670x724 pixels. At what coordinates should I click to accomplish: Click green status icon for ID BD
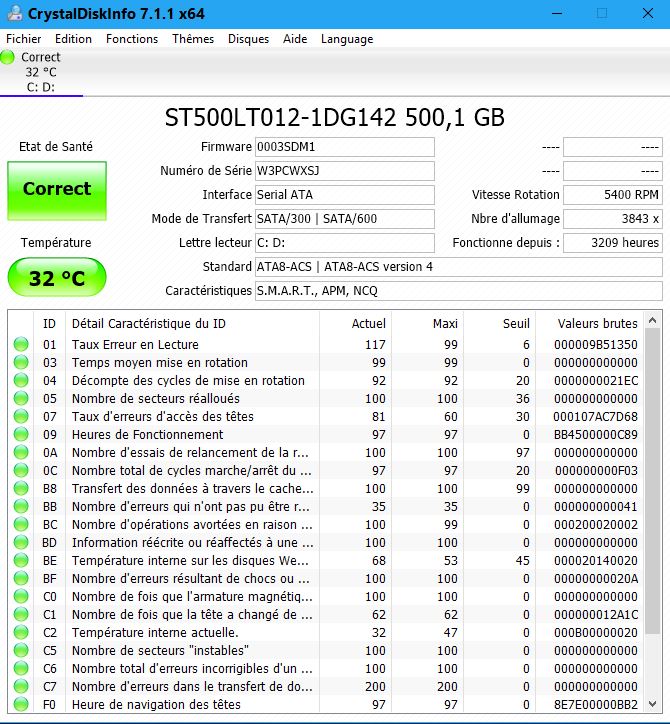pos(21,543)
